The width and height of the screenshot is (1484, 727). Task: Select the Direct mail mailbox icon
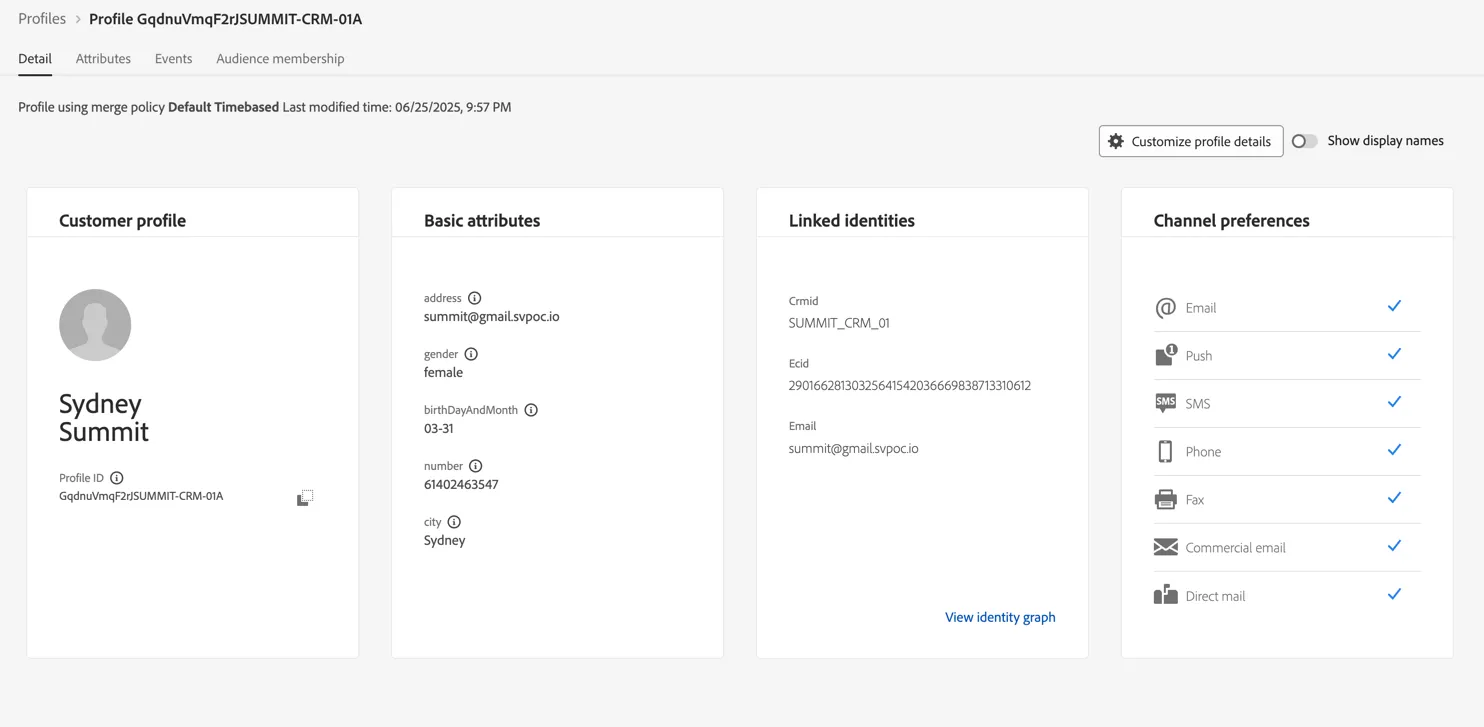pyautogui.click(x=1165, y=595)
